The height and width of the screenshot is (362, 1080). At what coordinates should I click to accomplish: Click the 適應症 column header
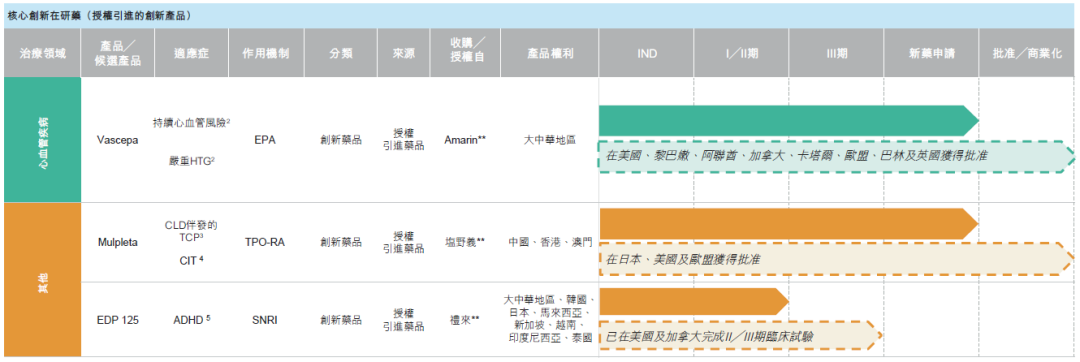click(190, 53)
